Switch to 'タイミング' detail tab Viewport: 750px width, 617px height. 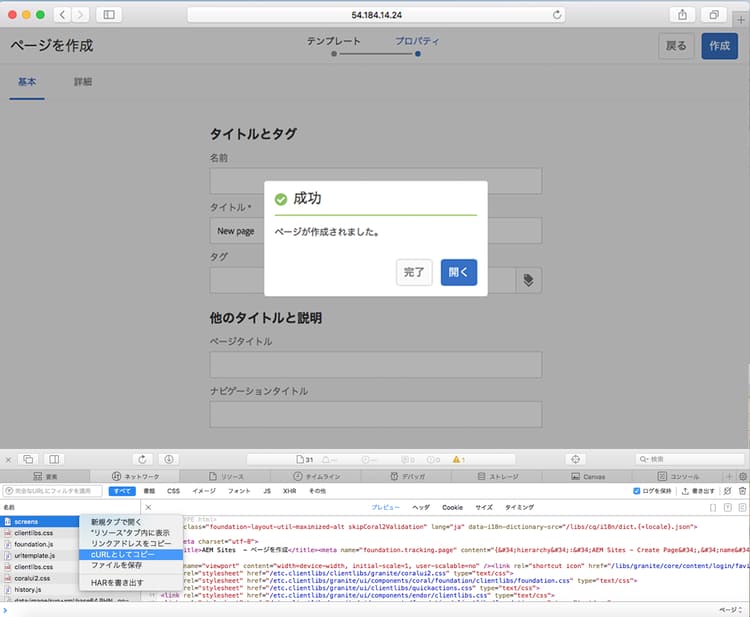(x=519, y=507)
